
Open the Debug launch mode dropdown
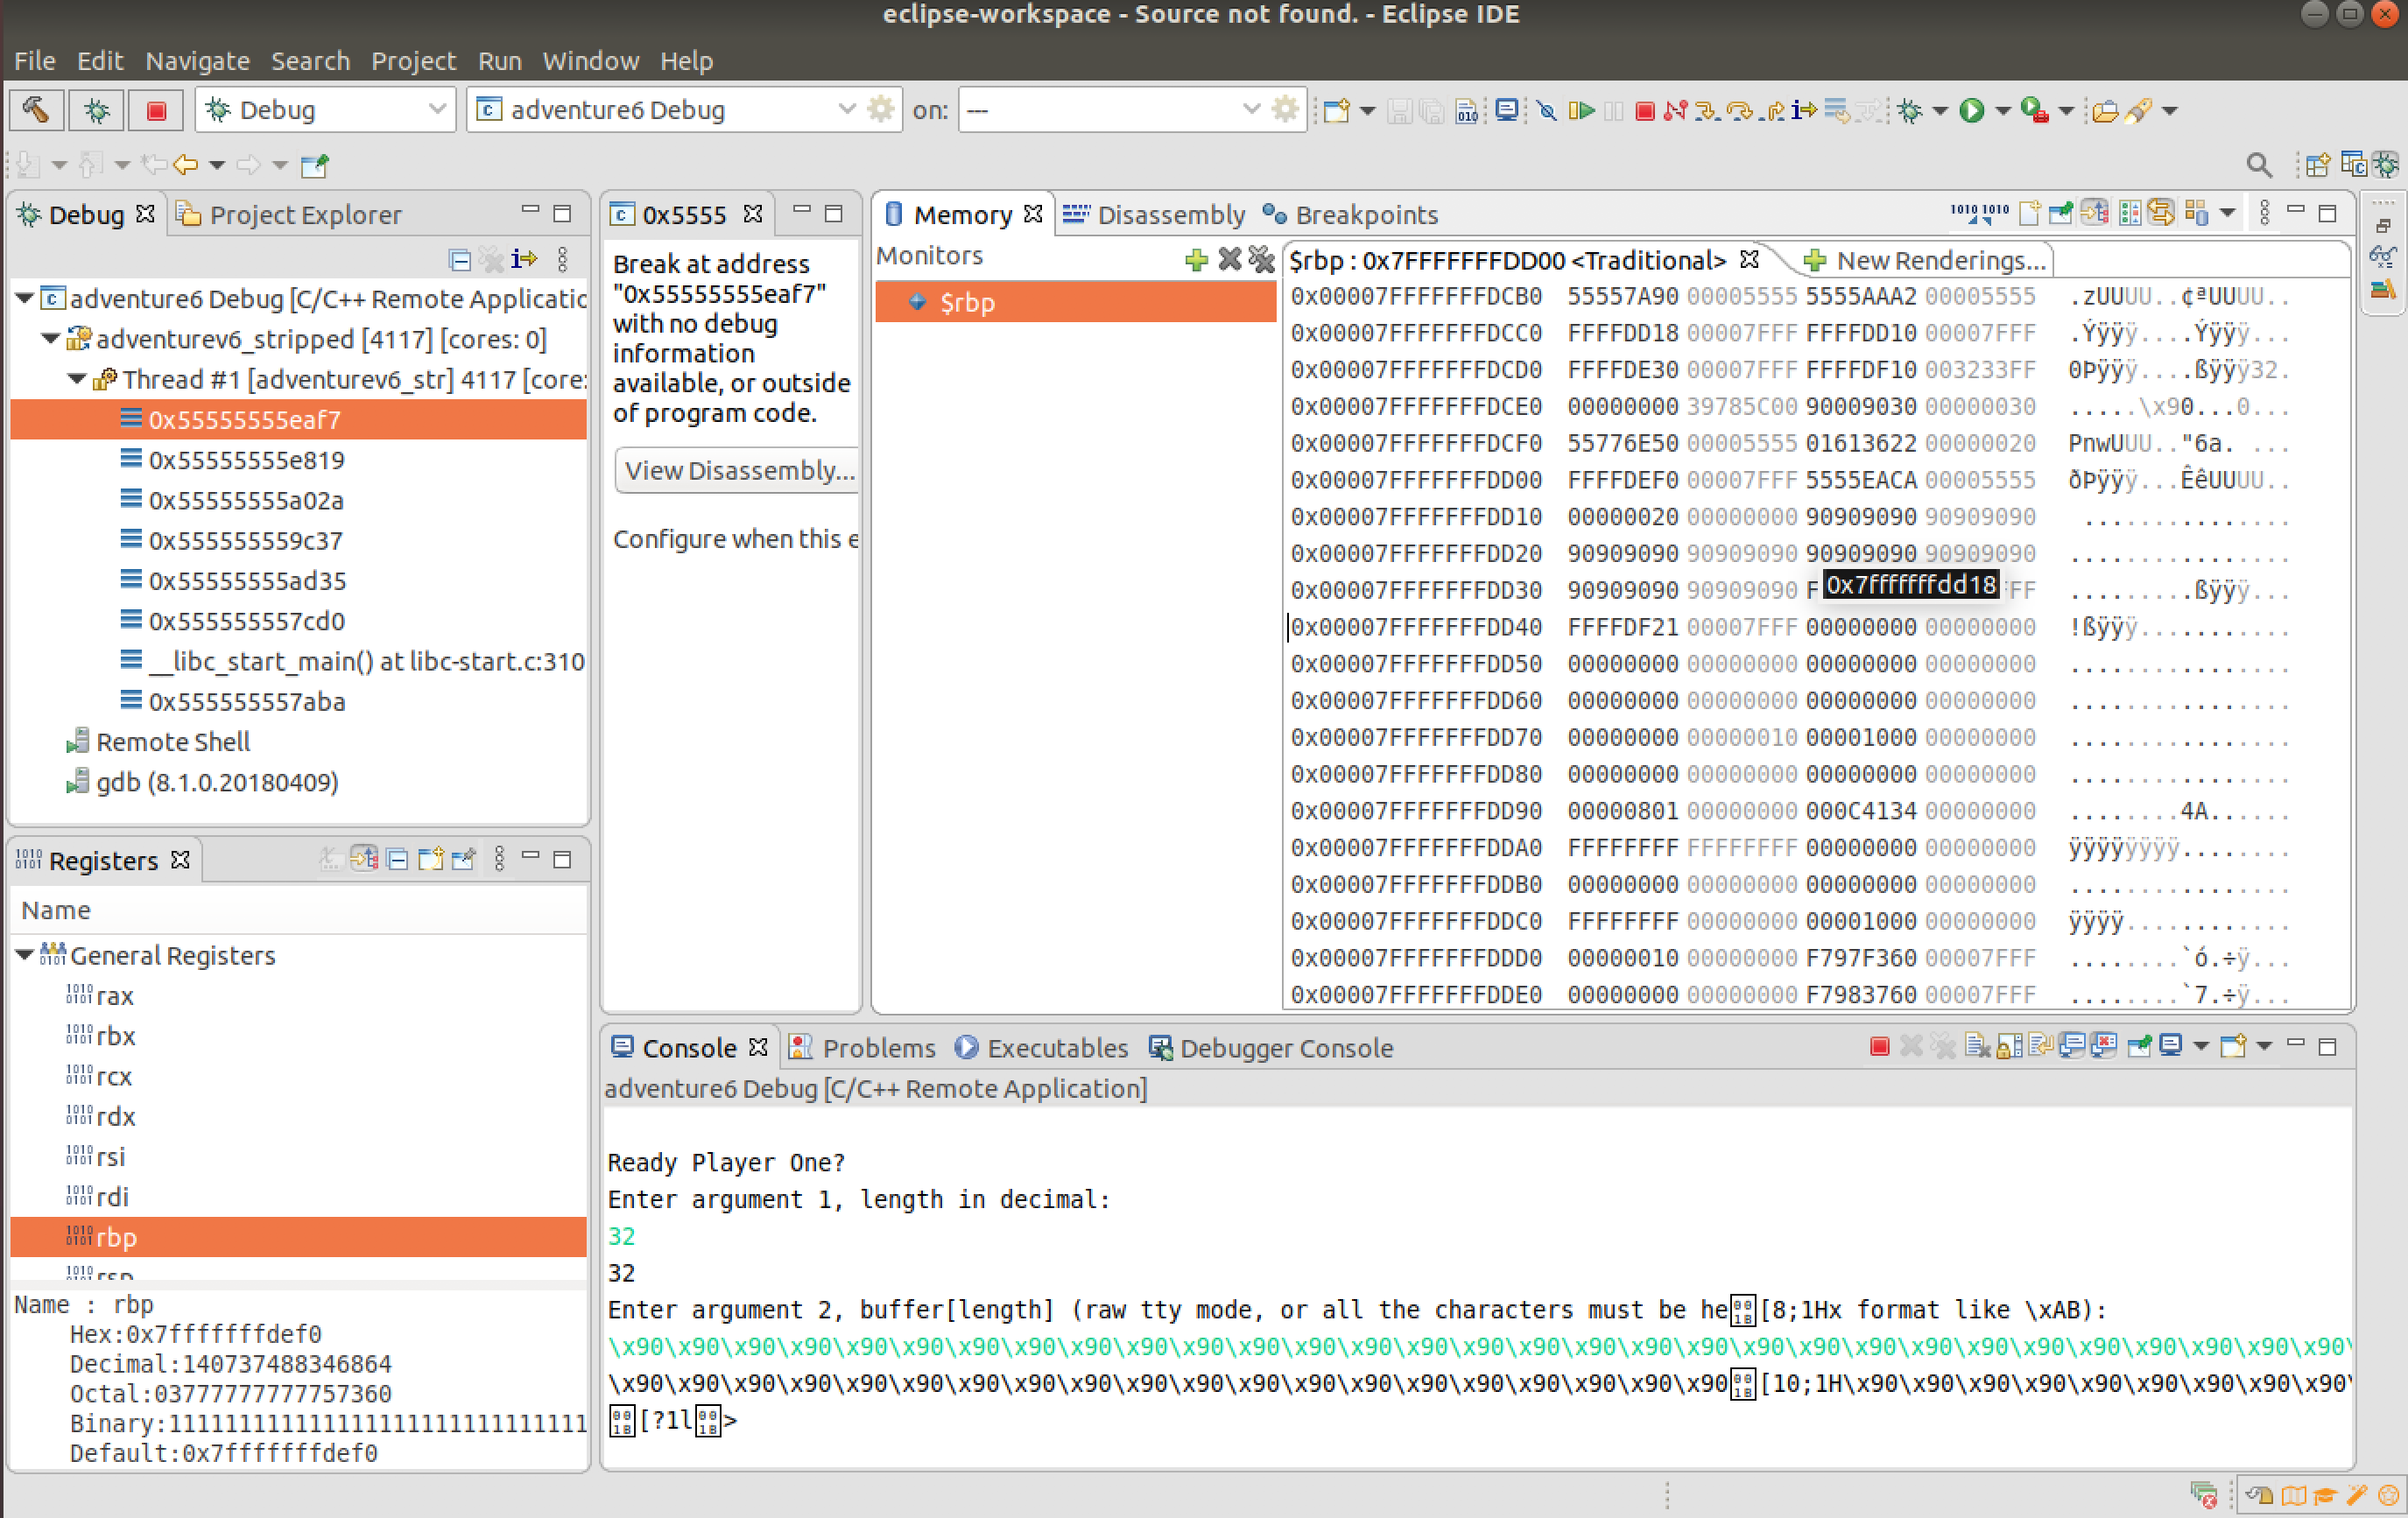tap(436, 110)
